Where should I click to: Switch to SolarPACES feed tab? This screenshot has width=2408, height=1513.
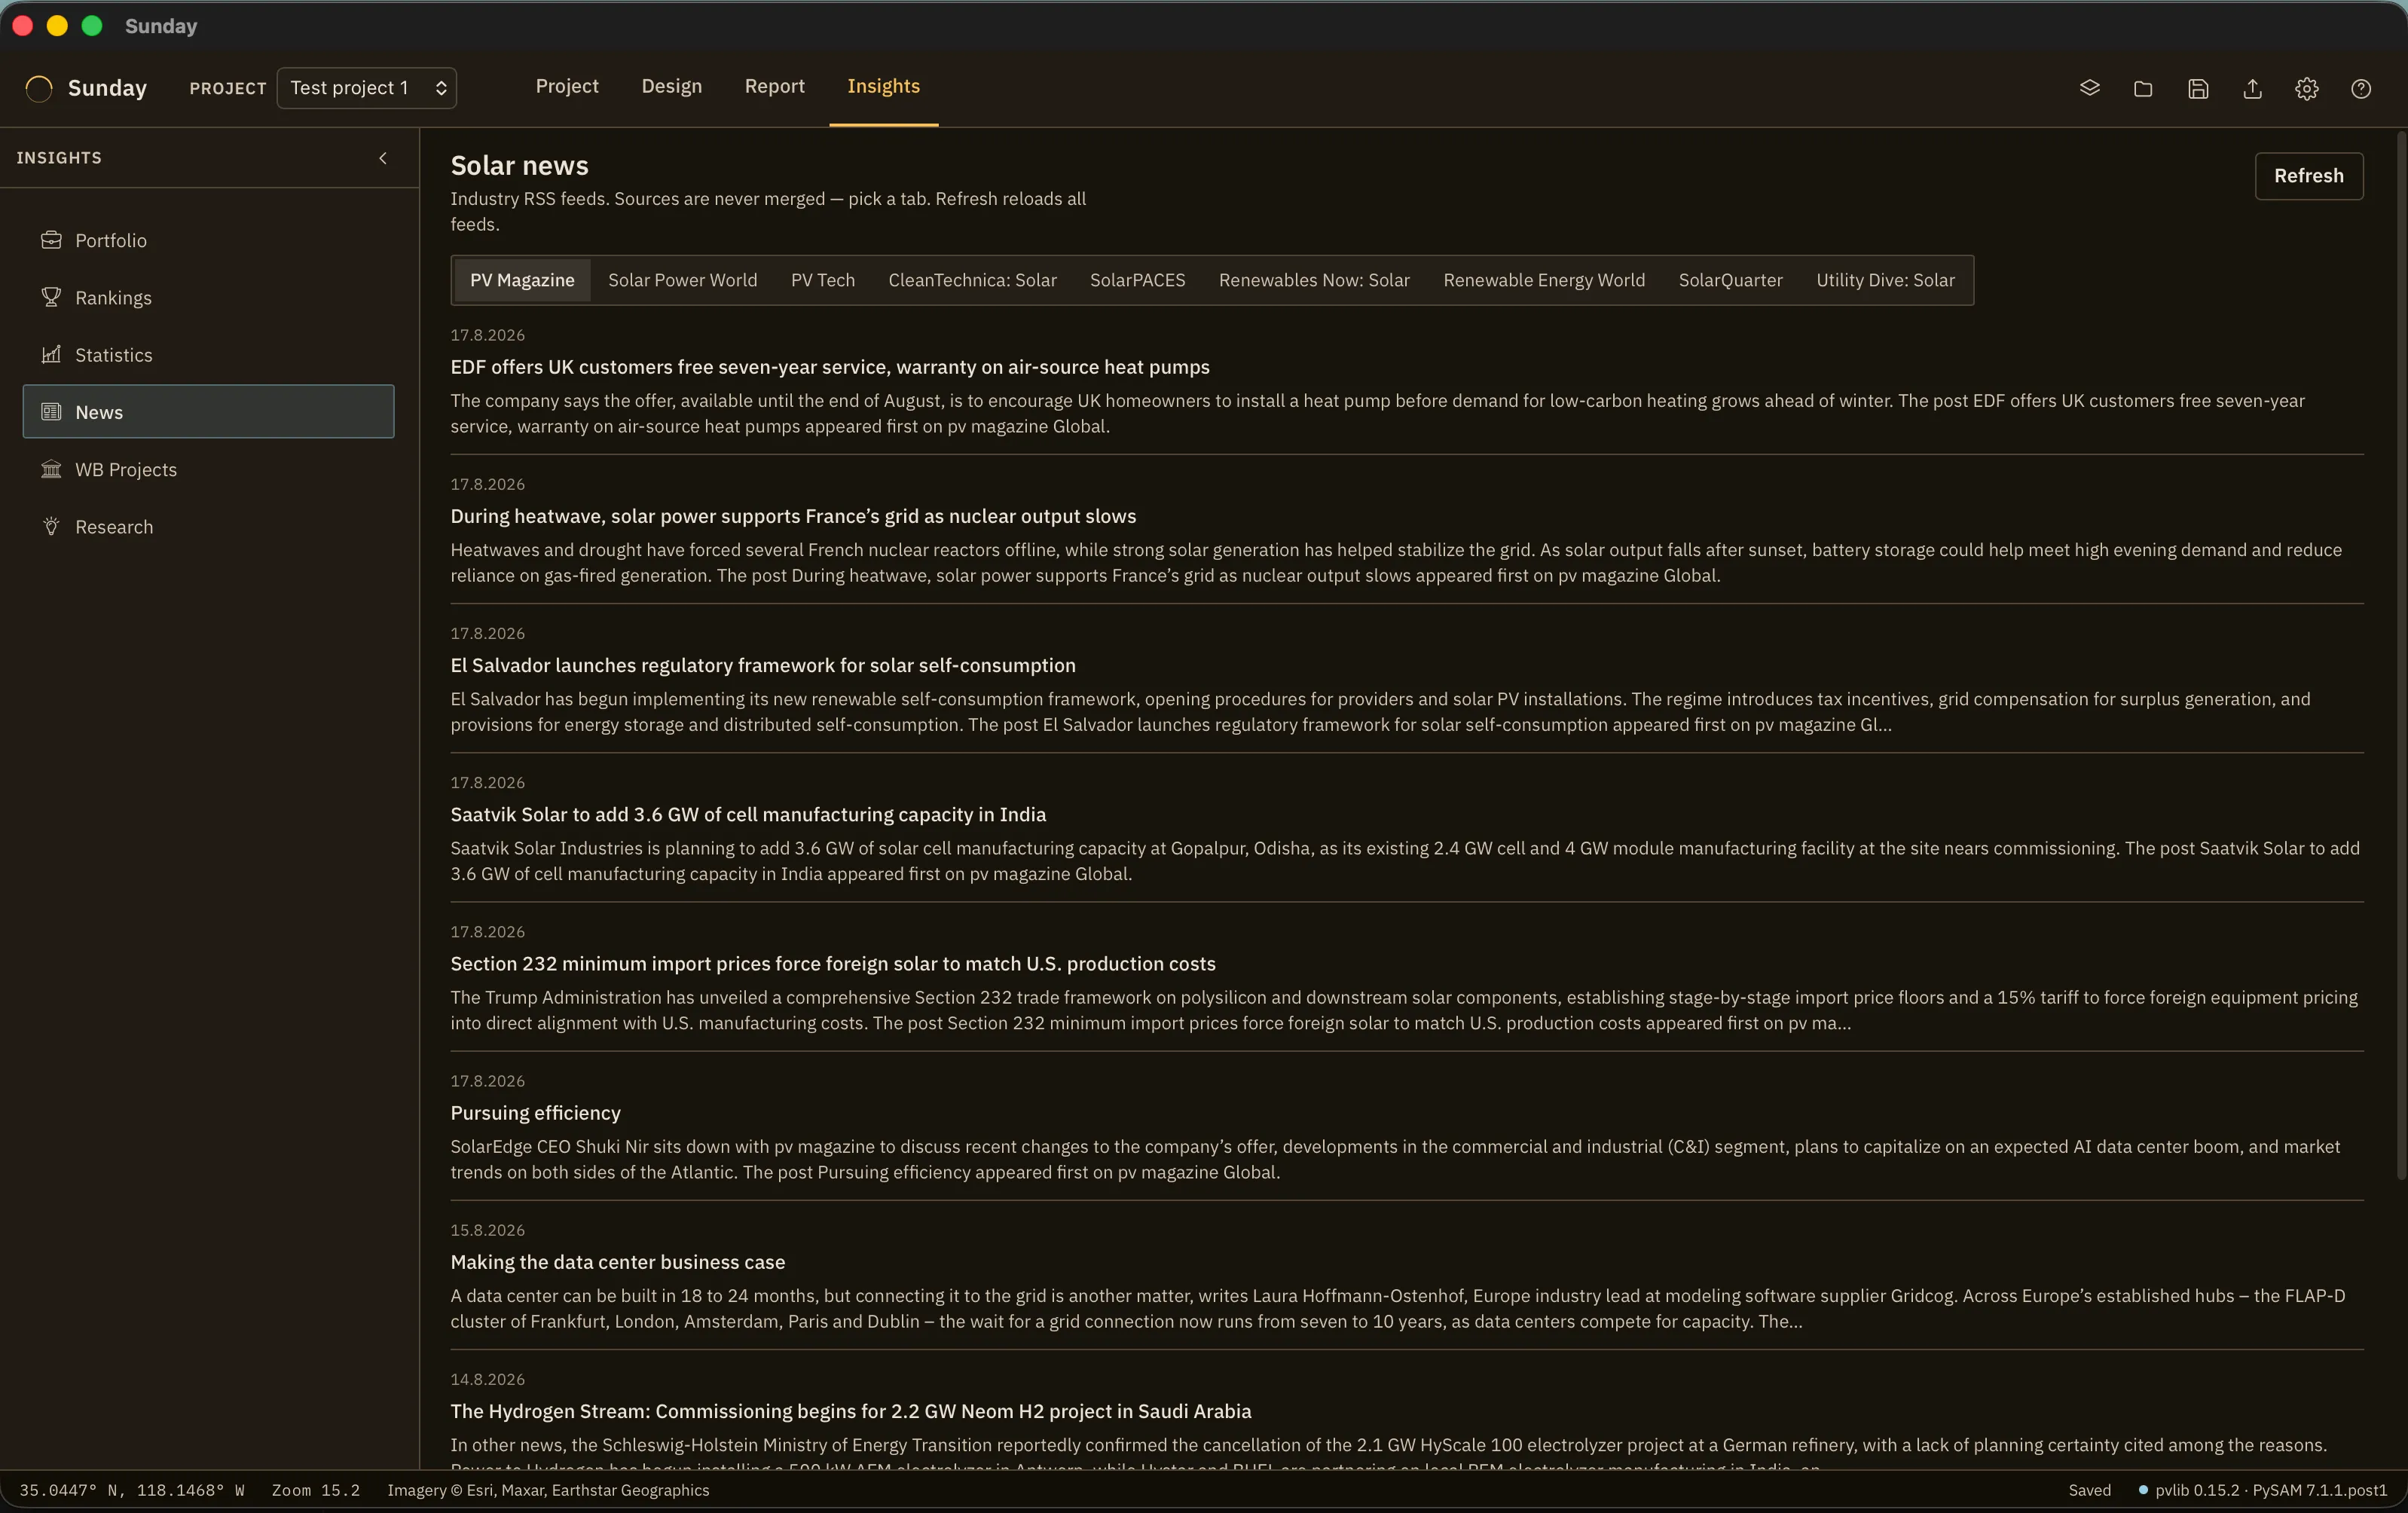click(1137, 280)
